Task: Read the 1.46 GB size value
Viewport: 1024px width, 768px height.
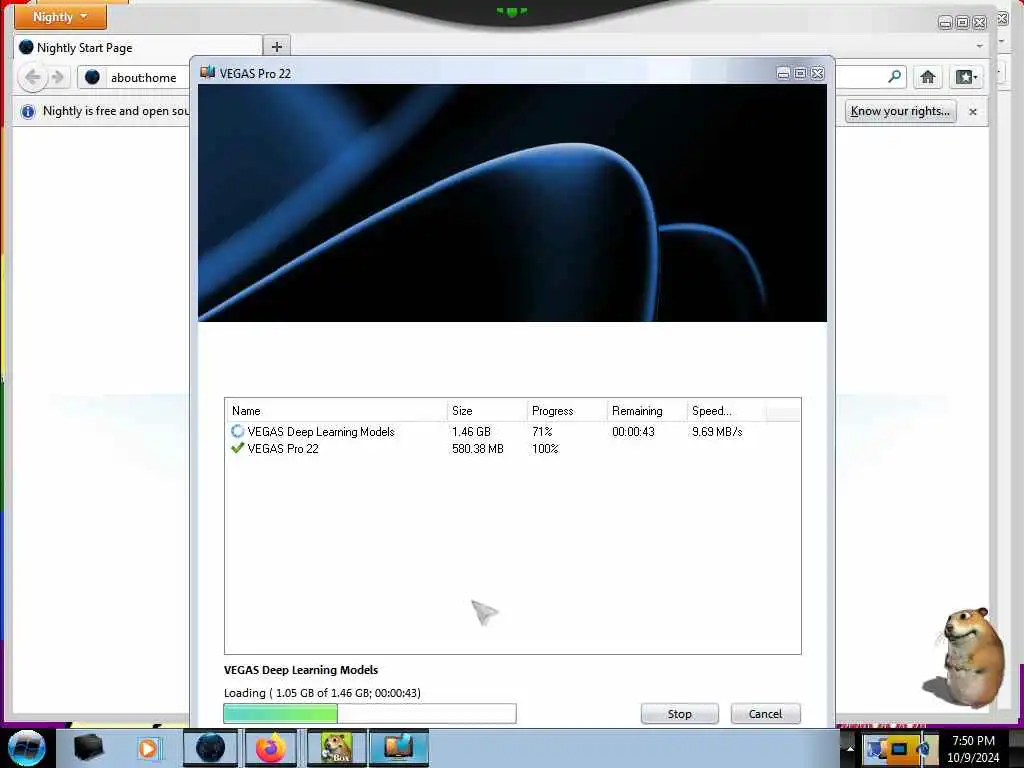Action: 471,432
